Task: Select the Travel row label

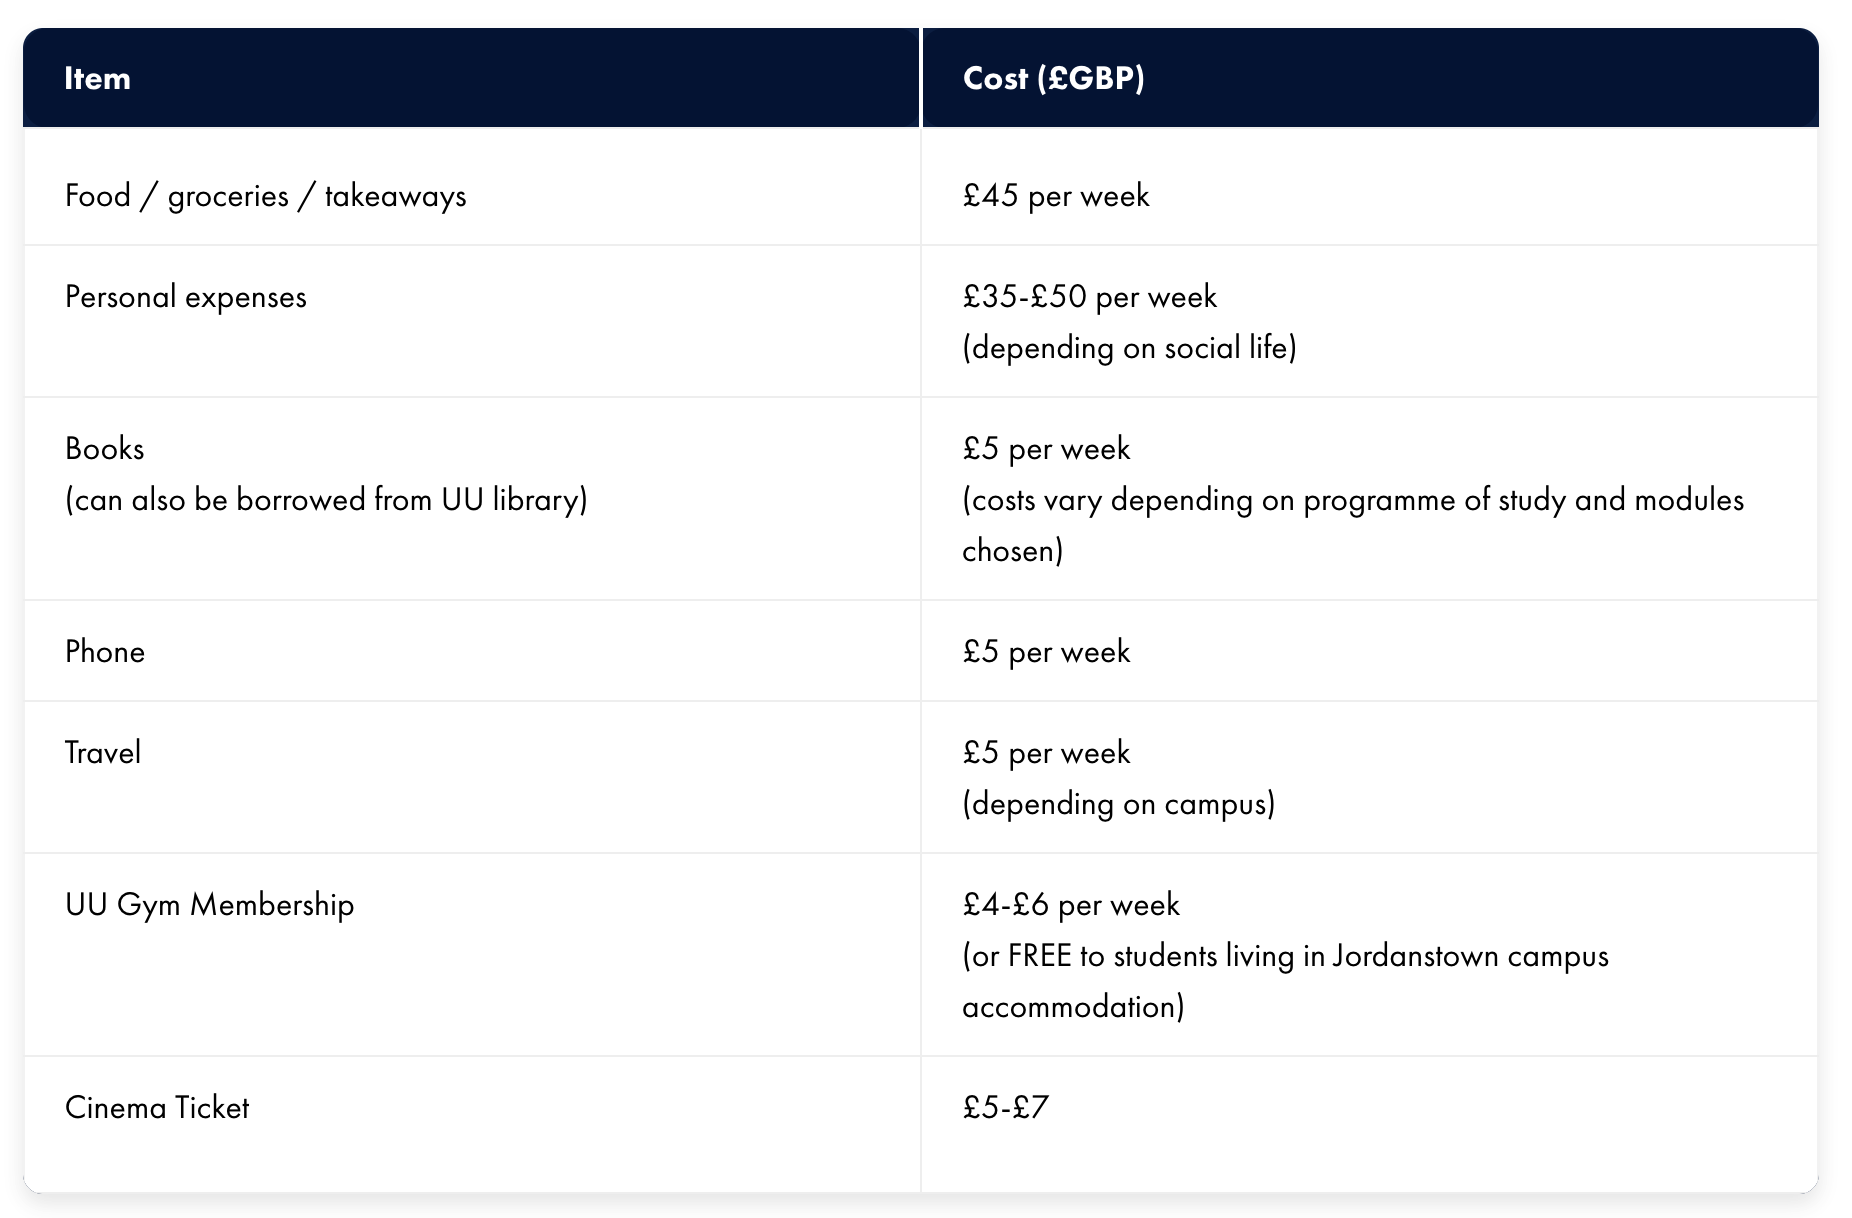Action: [x=102, y=753]
